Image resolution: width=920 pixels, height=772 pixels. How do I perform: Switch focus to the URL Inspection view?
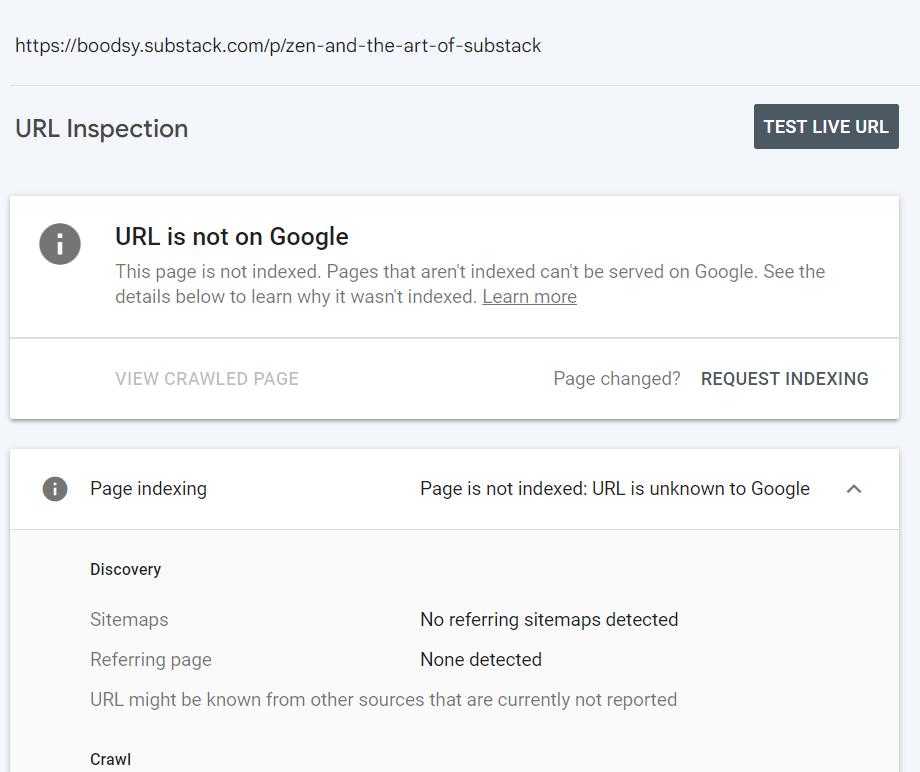point(101,128)
